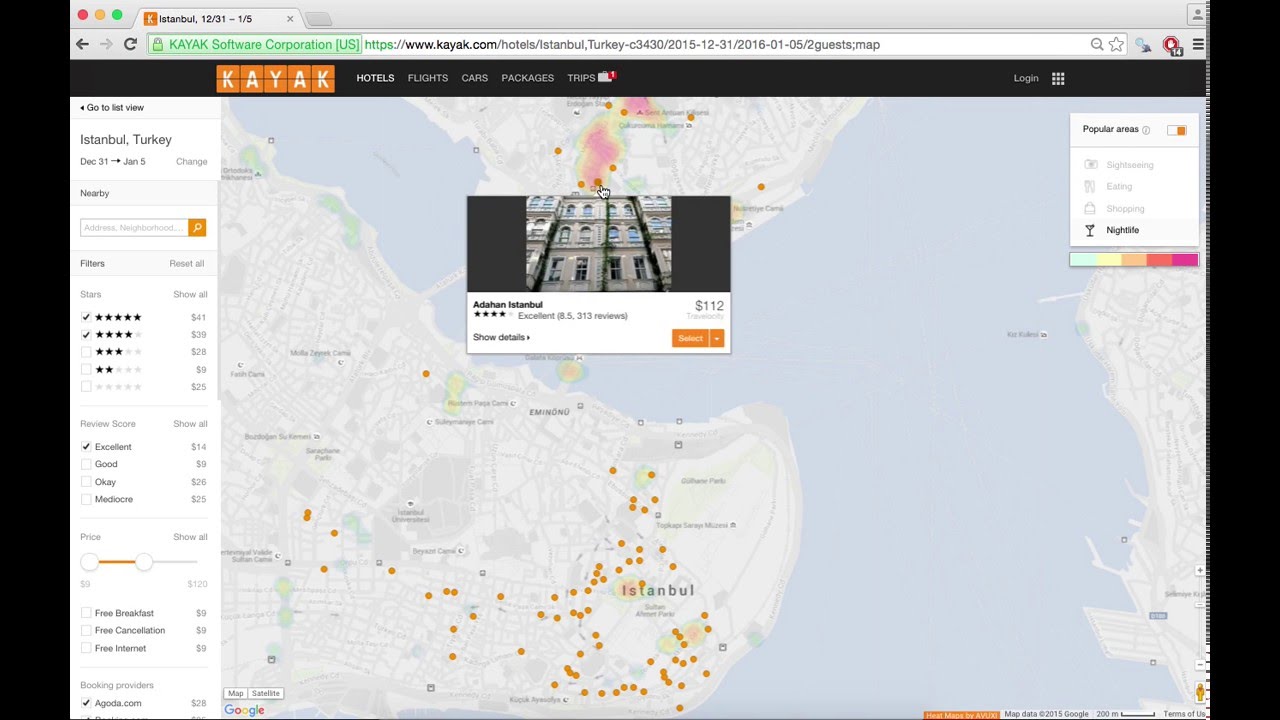This screenshot has width=1280, height=720.
Task: Uncheck the 5-star filter checkbox
Action: click(x=86, y=317)
